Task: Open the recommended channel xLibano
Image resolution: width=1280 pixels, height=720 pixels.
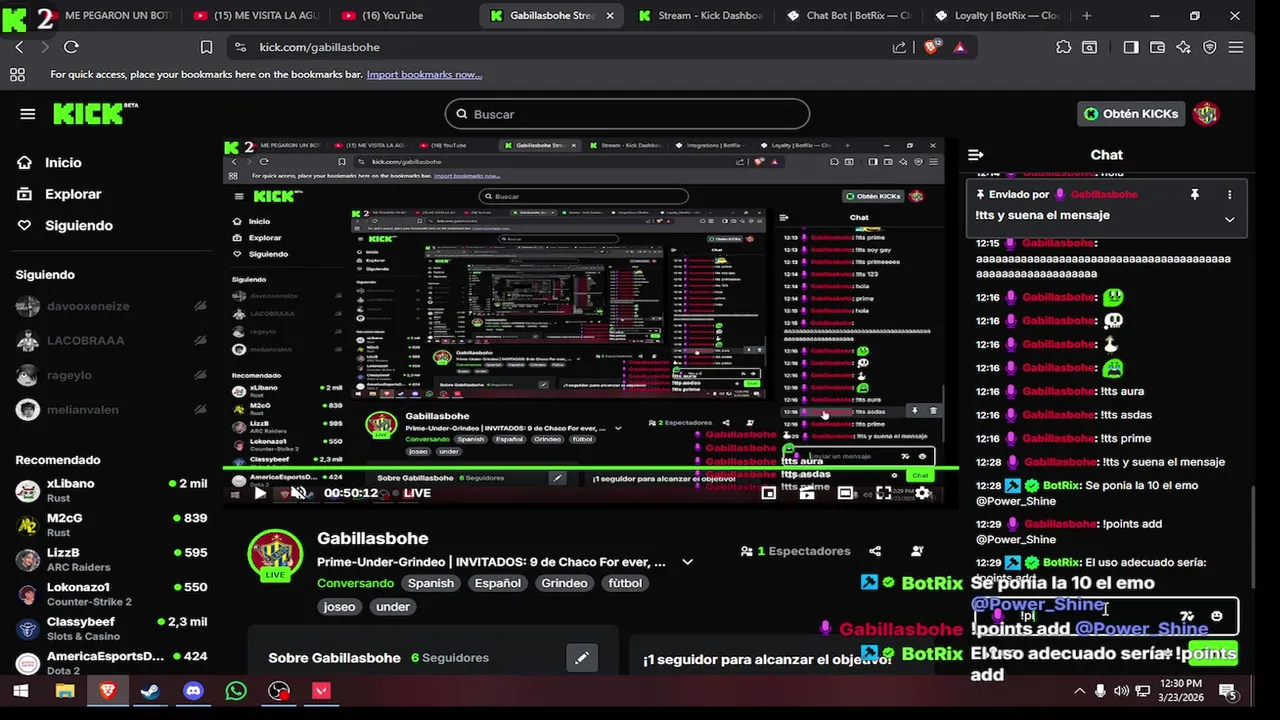Action: click(110, 490)
